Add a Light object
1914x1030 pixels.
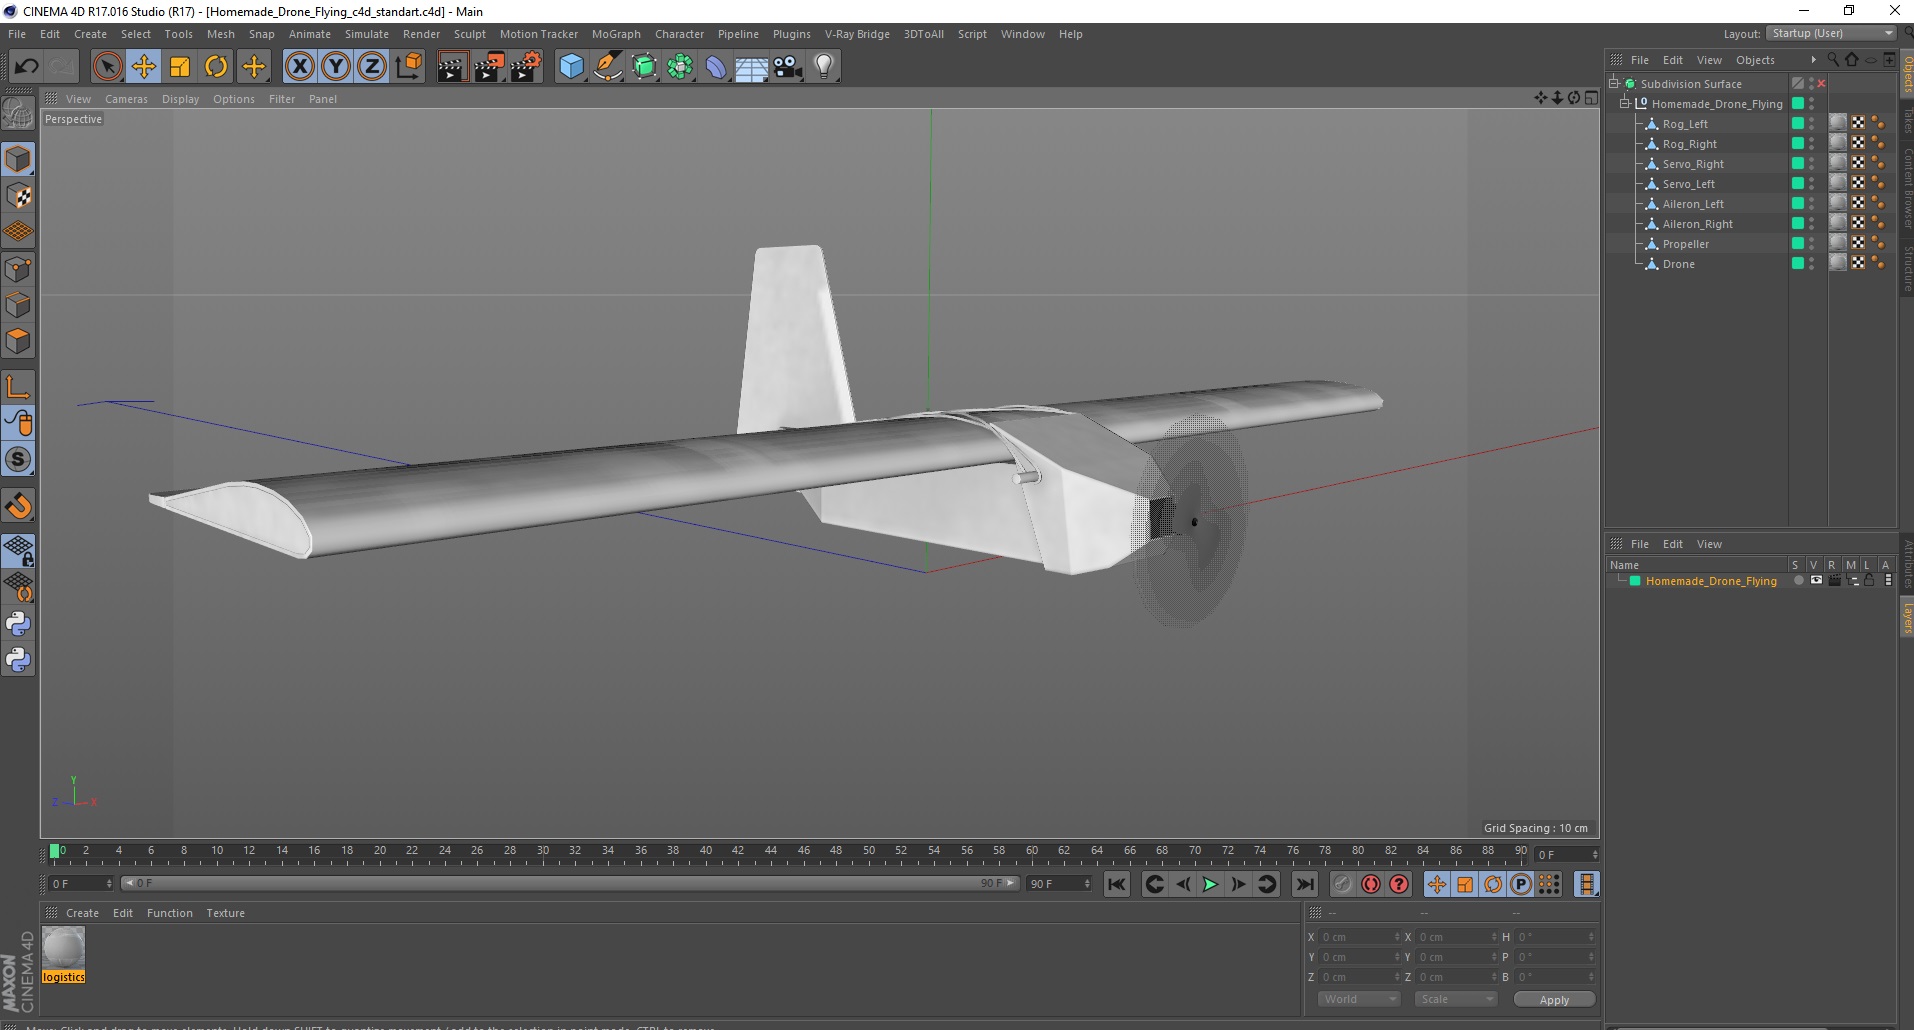[824, 67]
